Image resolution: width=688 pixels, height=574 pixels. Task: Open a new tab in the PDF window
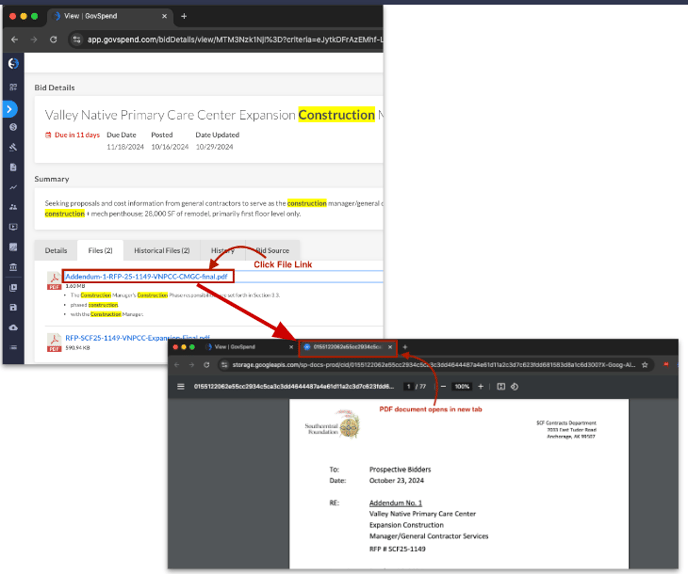[405, 347]
